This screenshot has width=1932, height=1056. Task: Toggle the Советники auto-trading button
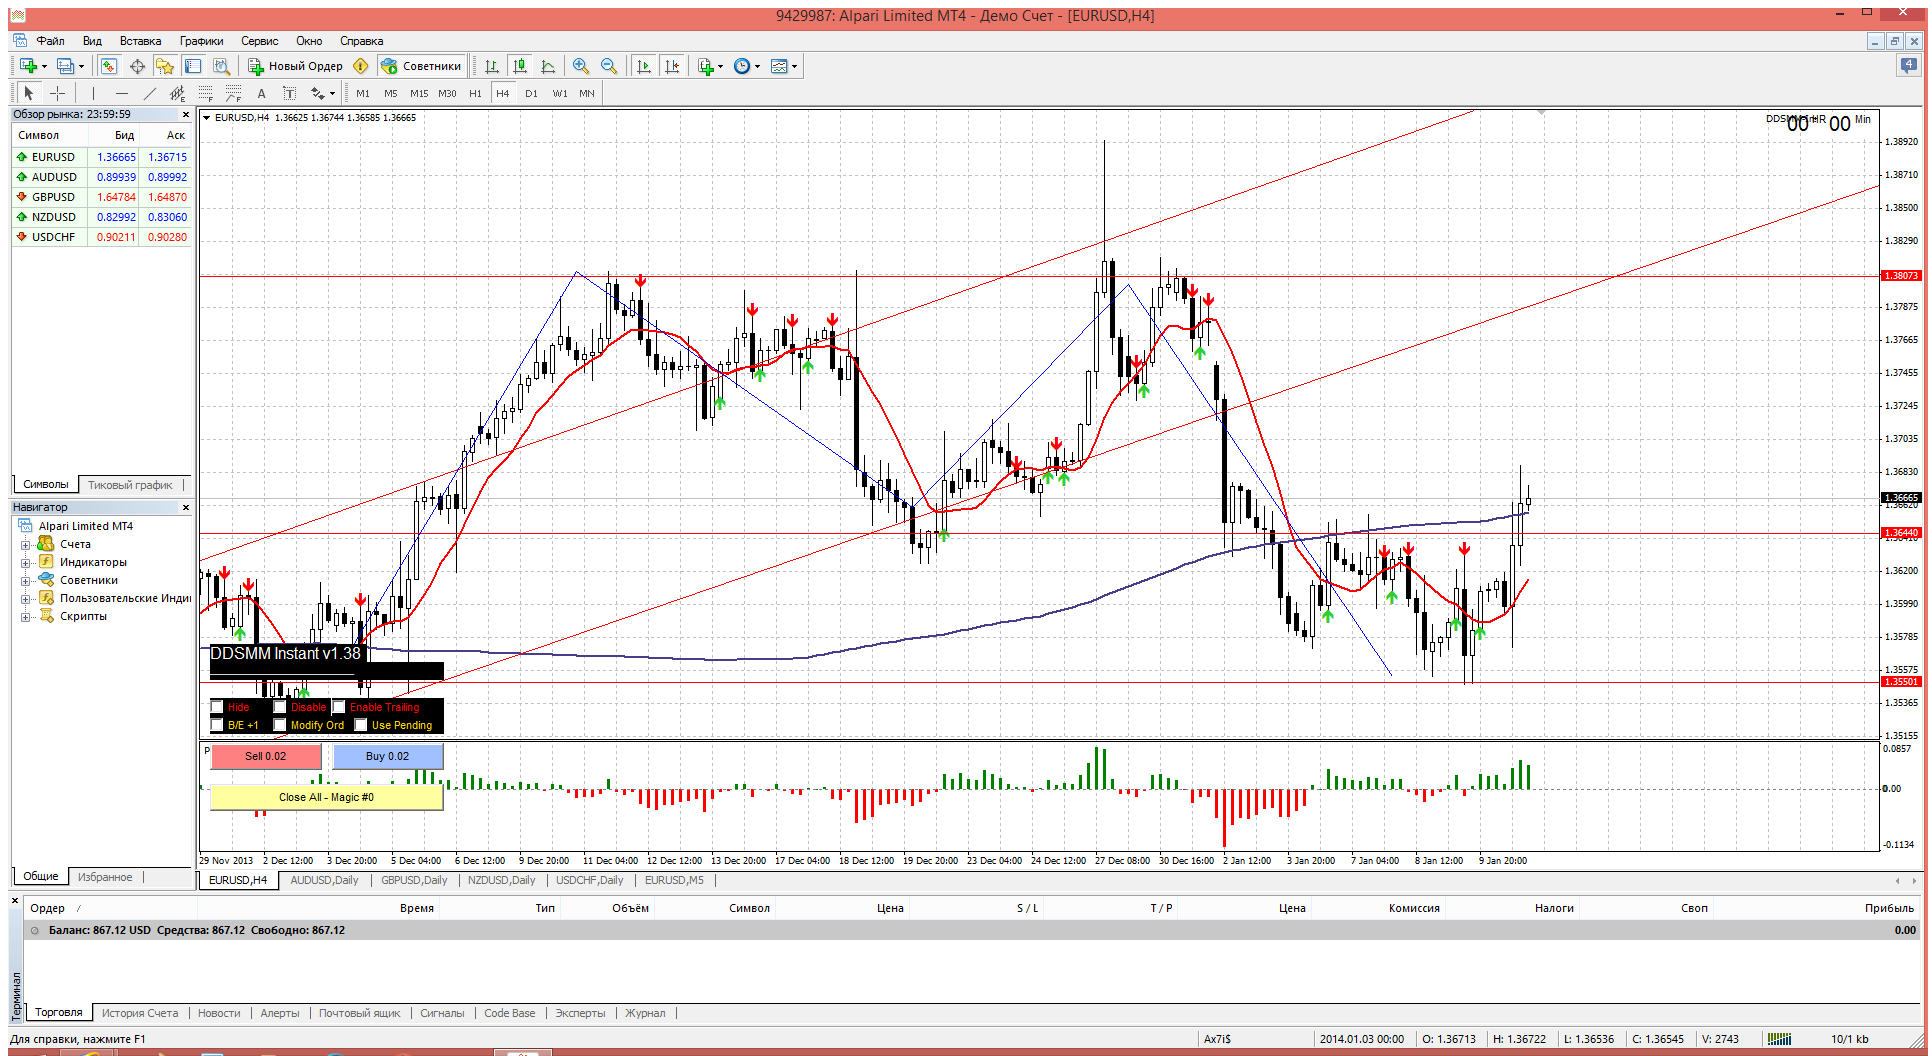(421, 66)
